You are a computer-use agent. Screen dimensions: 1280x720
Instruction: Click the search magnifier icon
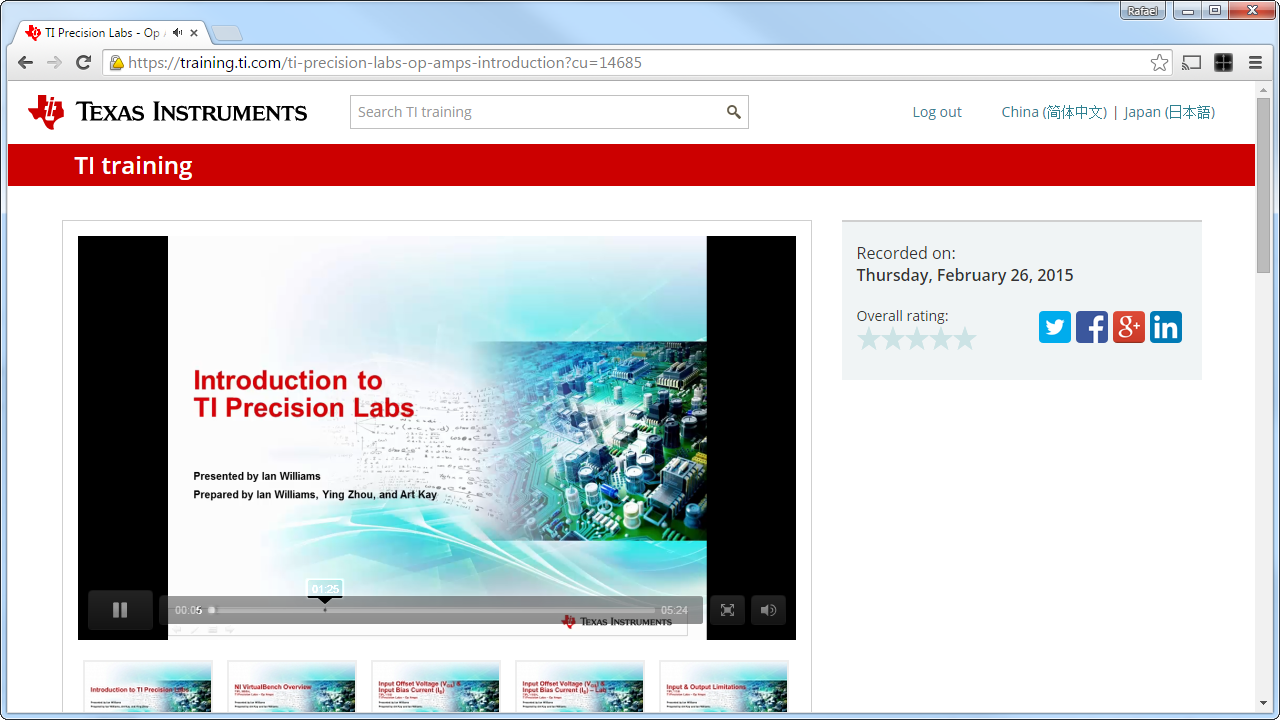734,112
